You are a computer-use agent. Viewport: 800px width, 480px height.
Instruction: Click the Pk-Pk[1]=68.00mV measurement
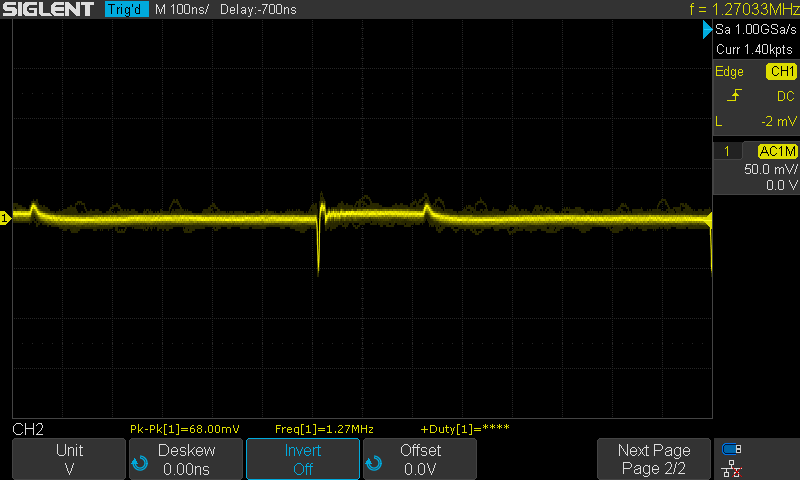coord(185,429)
